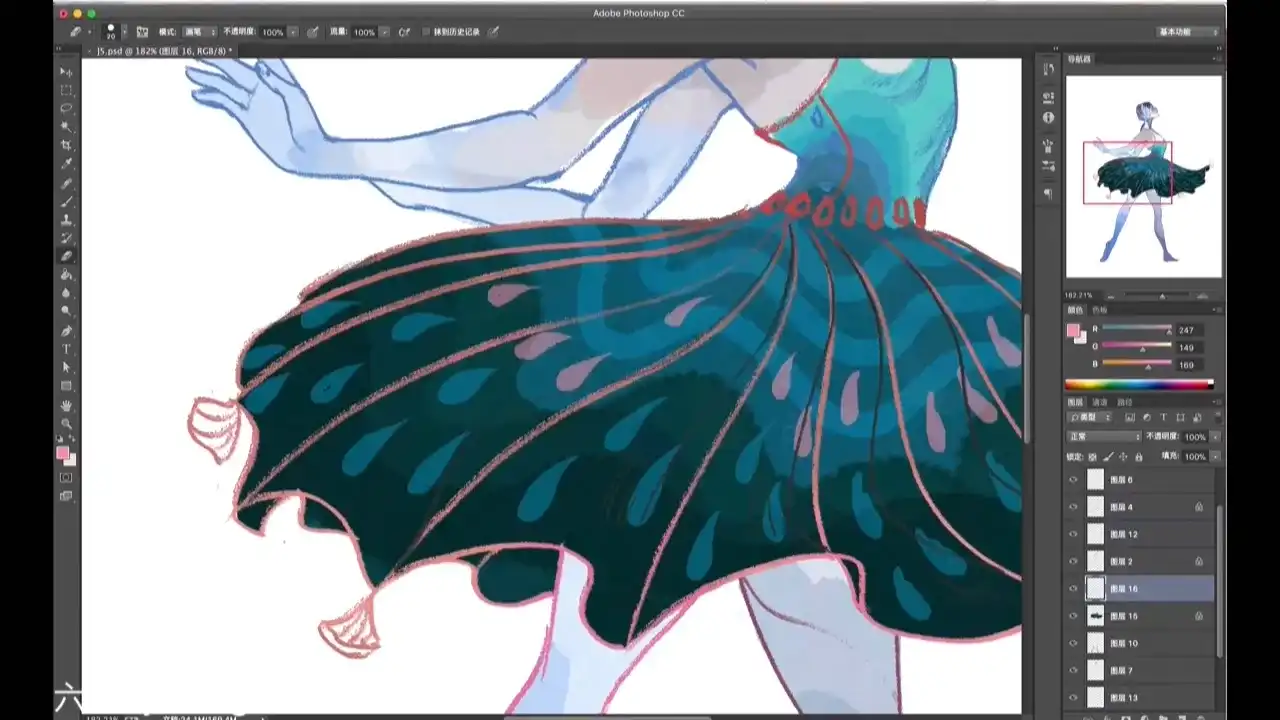1280x720 pixels.
Task: Select the Paint Bucket tool
Action: (x=67, y=274)
